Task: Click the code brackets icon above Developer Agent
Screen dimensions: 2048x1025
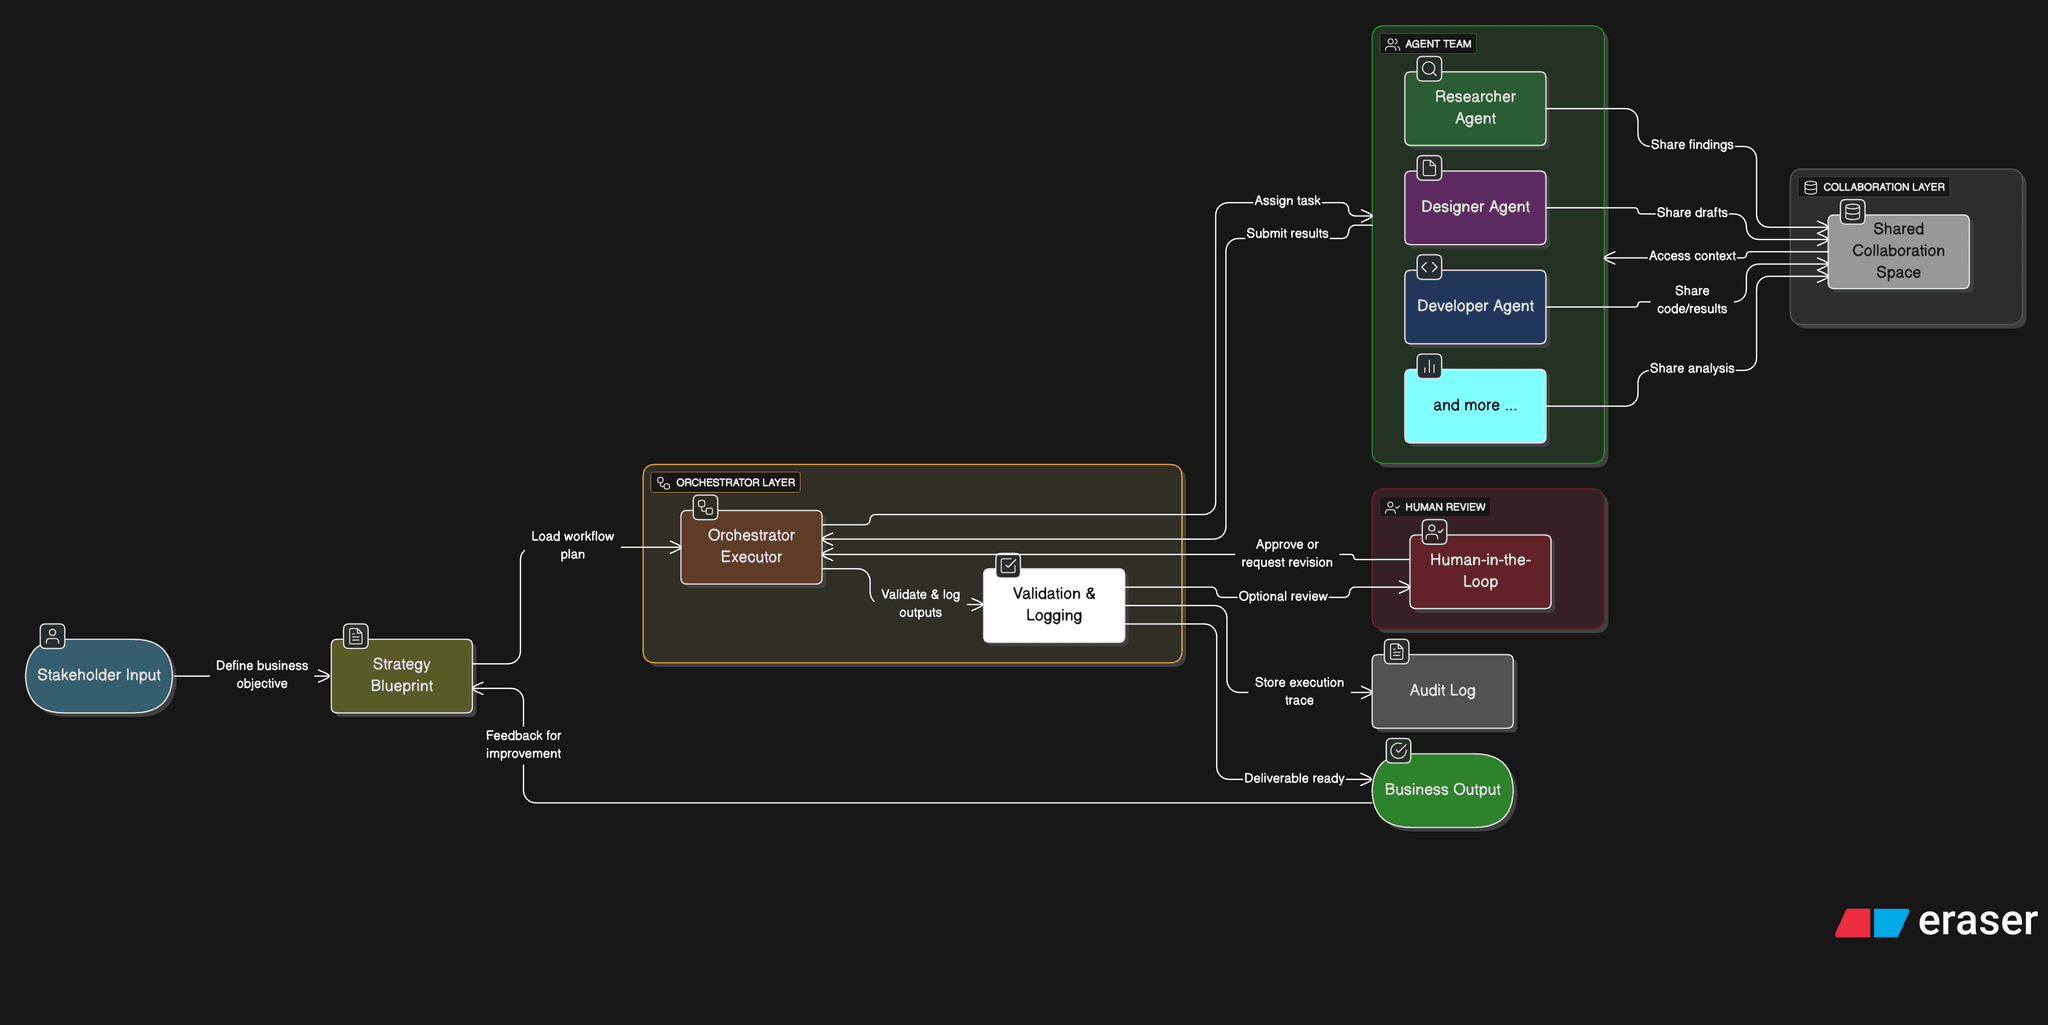Action: point(1430,267)
